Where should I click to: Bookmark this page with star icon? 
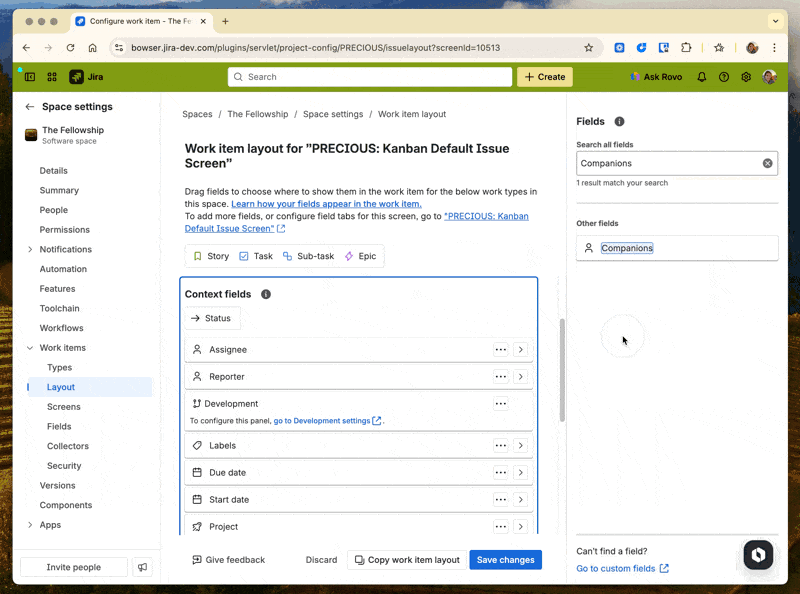pyautogui.click(x=589, y=48)
